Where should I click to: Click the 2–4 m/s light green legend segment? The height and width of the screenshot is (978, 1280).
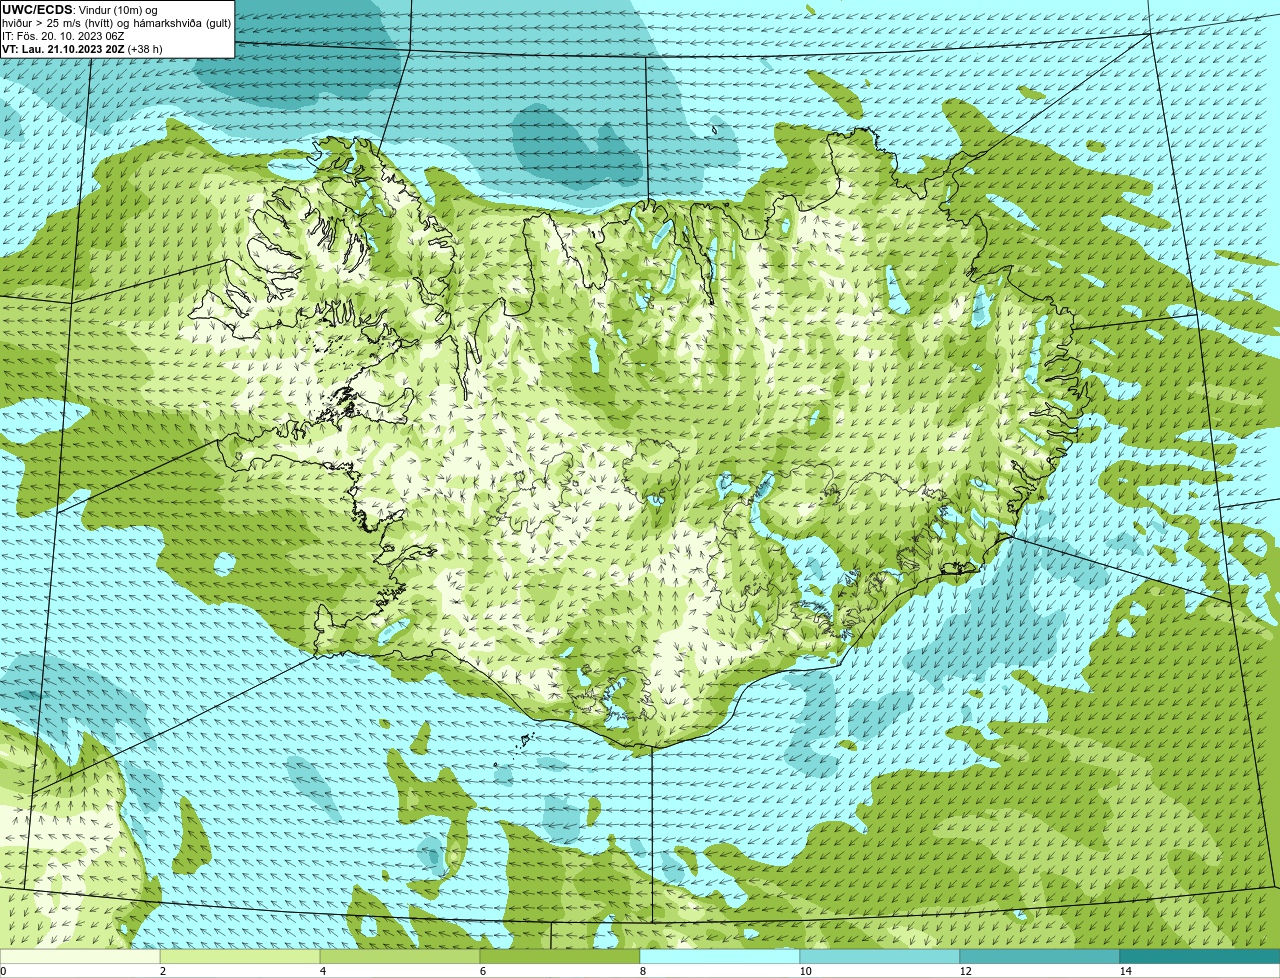240,956
